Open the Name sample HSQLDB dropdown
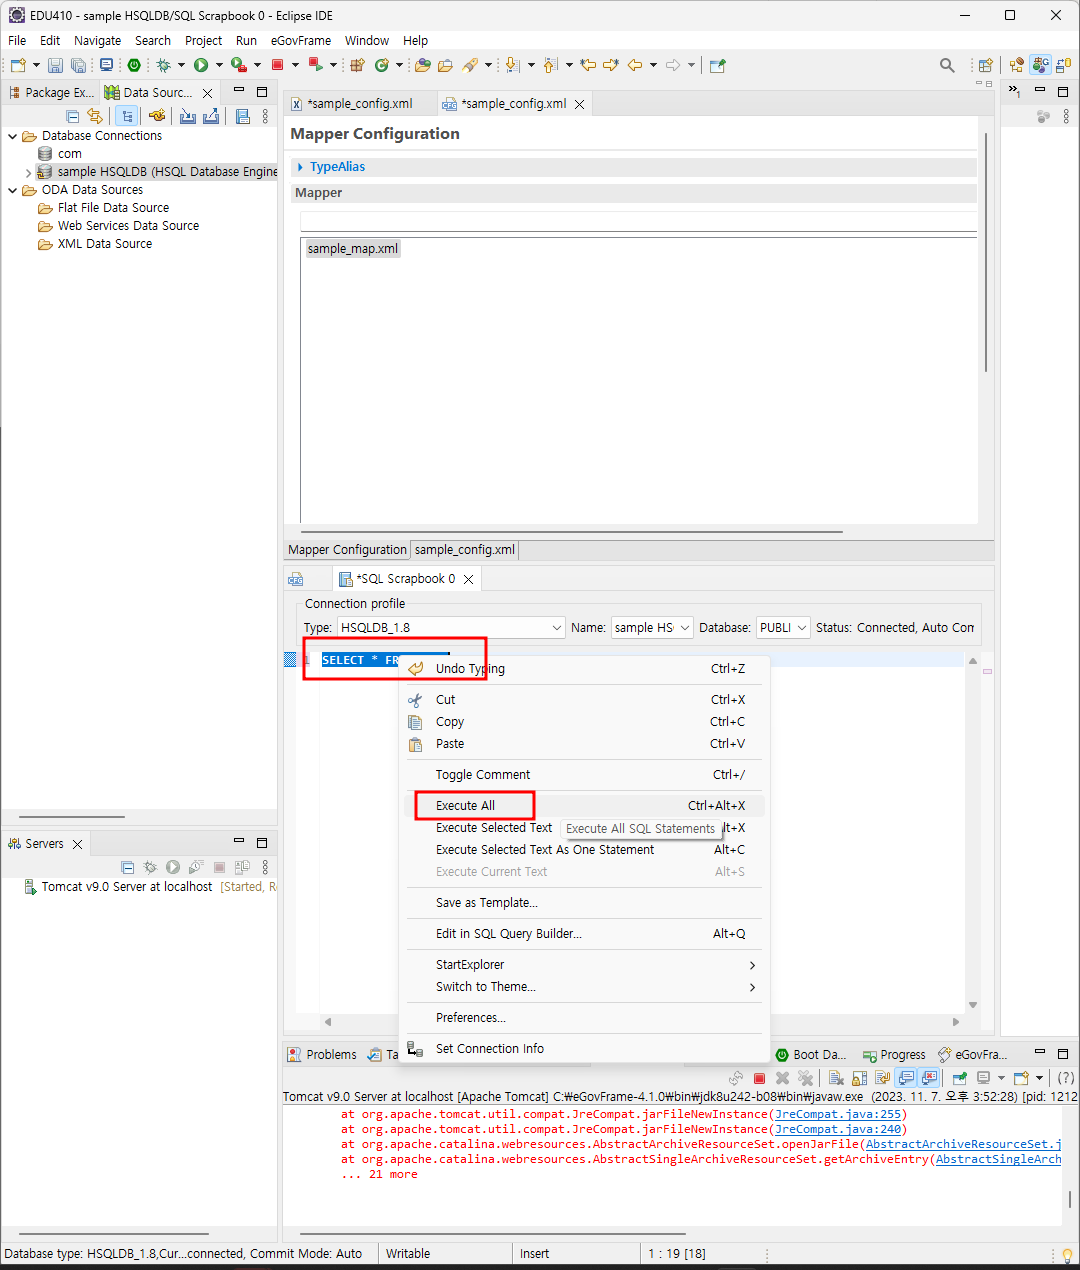 point(685,628)
